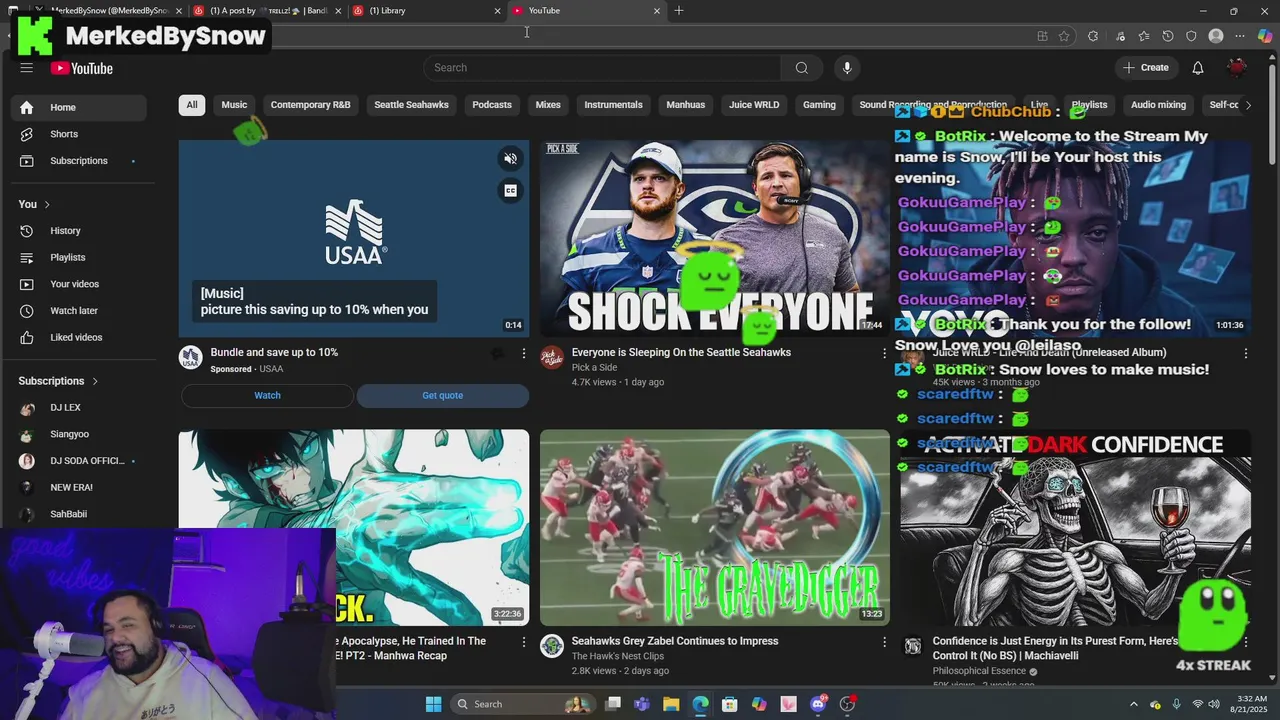Select the Contemporary R&B filter chip
Viewport: 1280px width, 720px height.
310,105
